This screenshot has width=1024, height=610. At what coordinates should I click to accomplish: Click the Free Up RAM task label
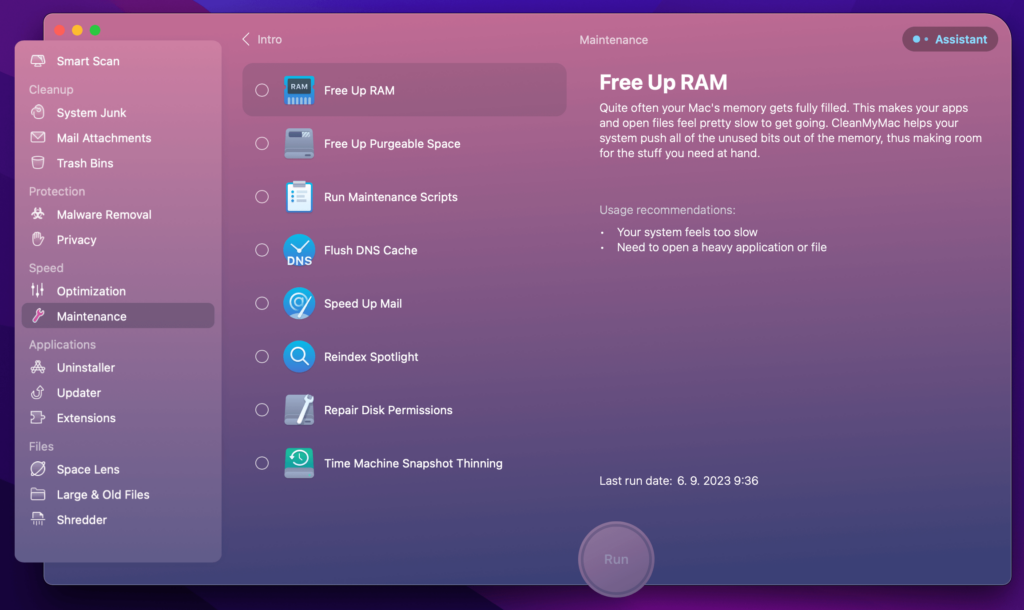359,90
